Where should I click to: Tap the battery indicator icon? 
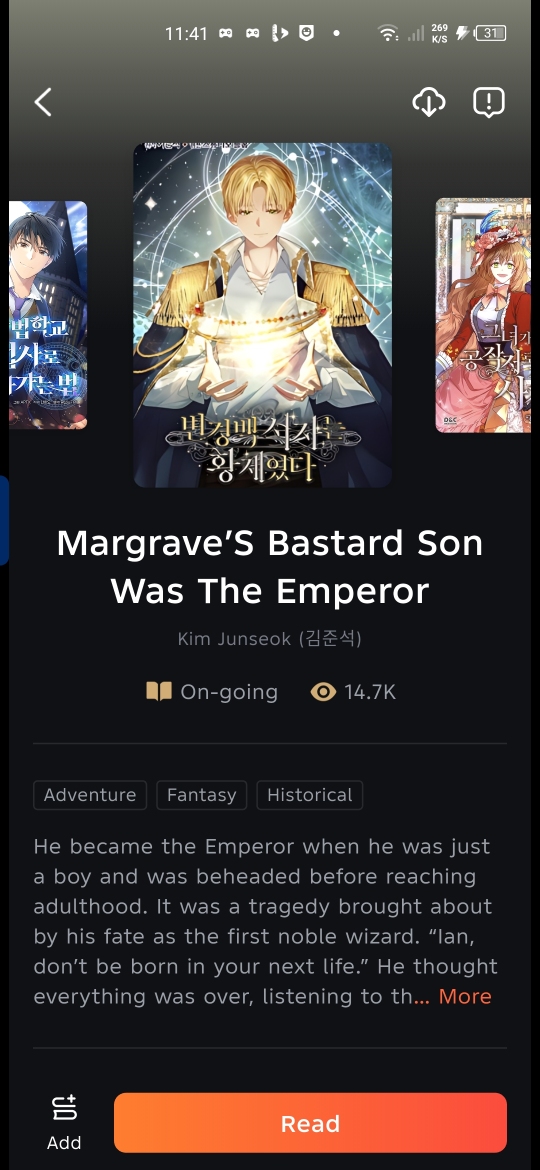490,33
